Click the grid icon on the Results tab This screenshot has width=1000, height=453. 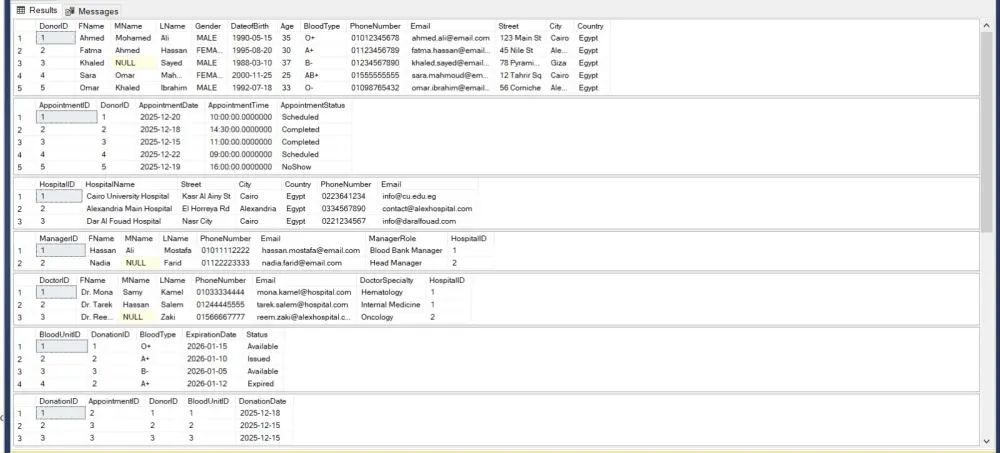pyautogui.click(x=21, y=10)
